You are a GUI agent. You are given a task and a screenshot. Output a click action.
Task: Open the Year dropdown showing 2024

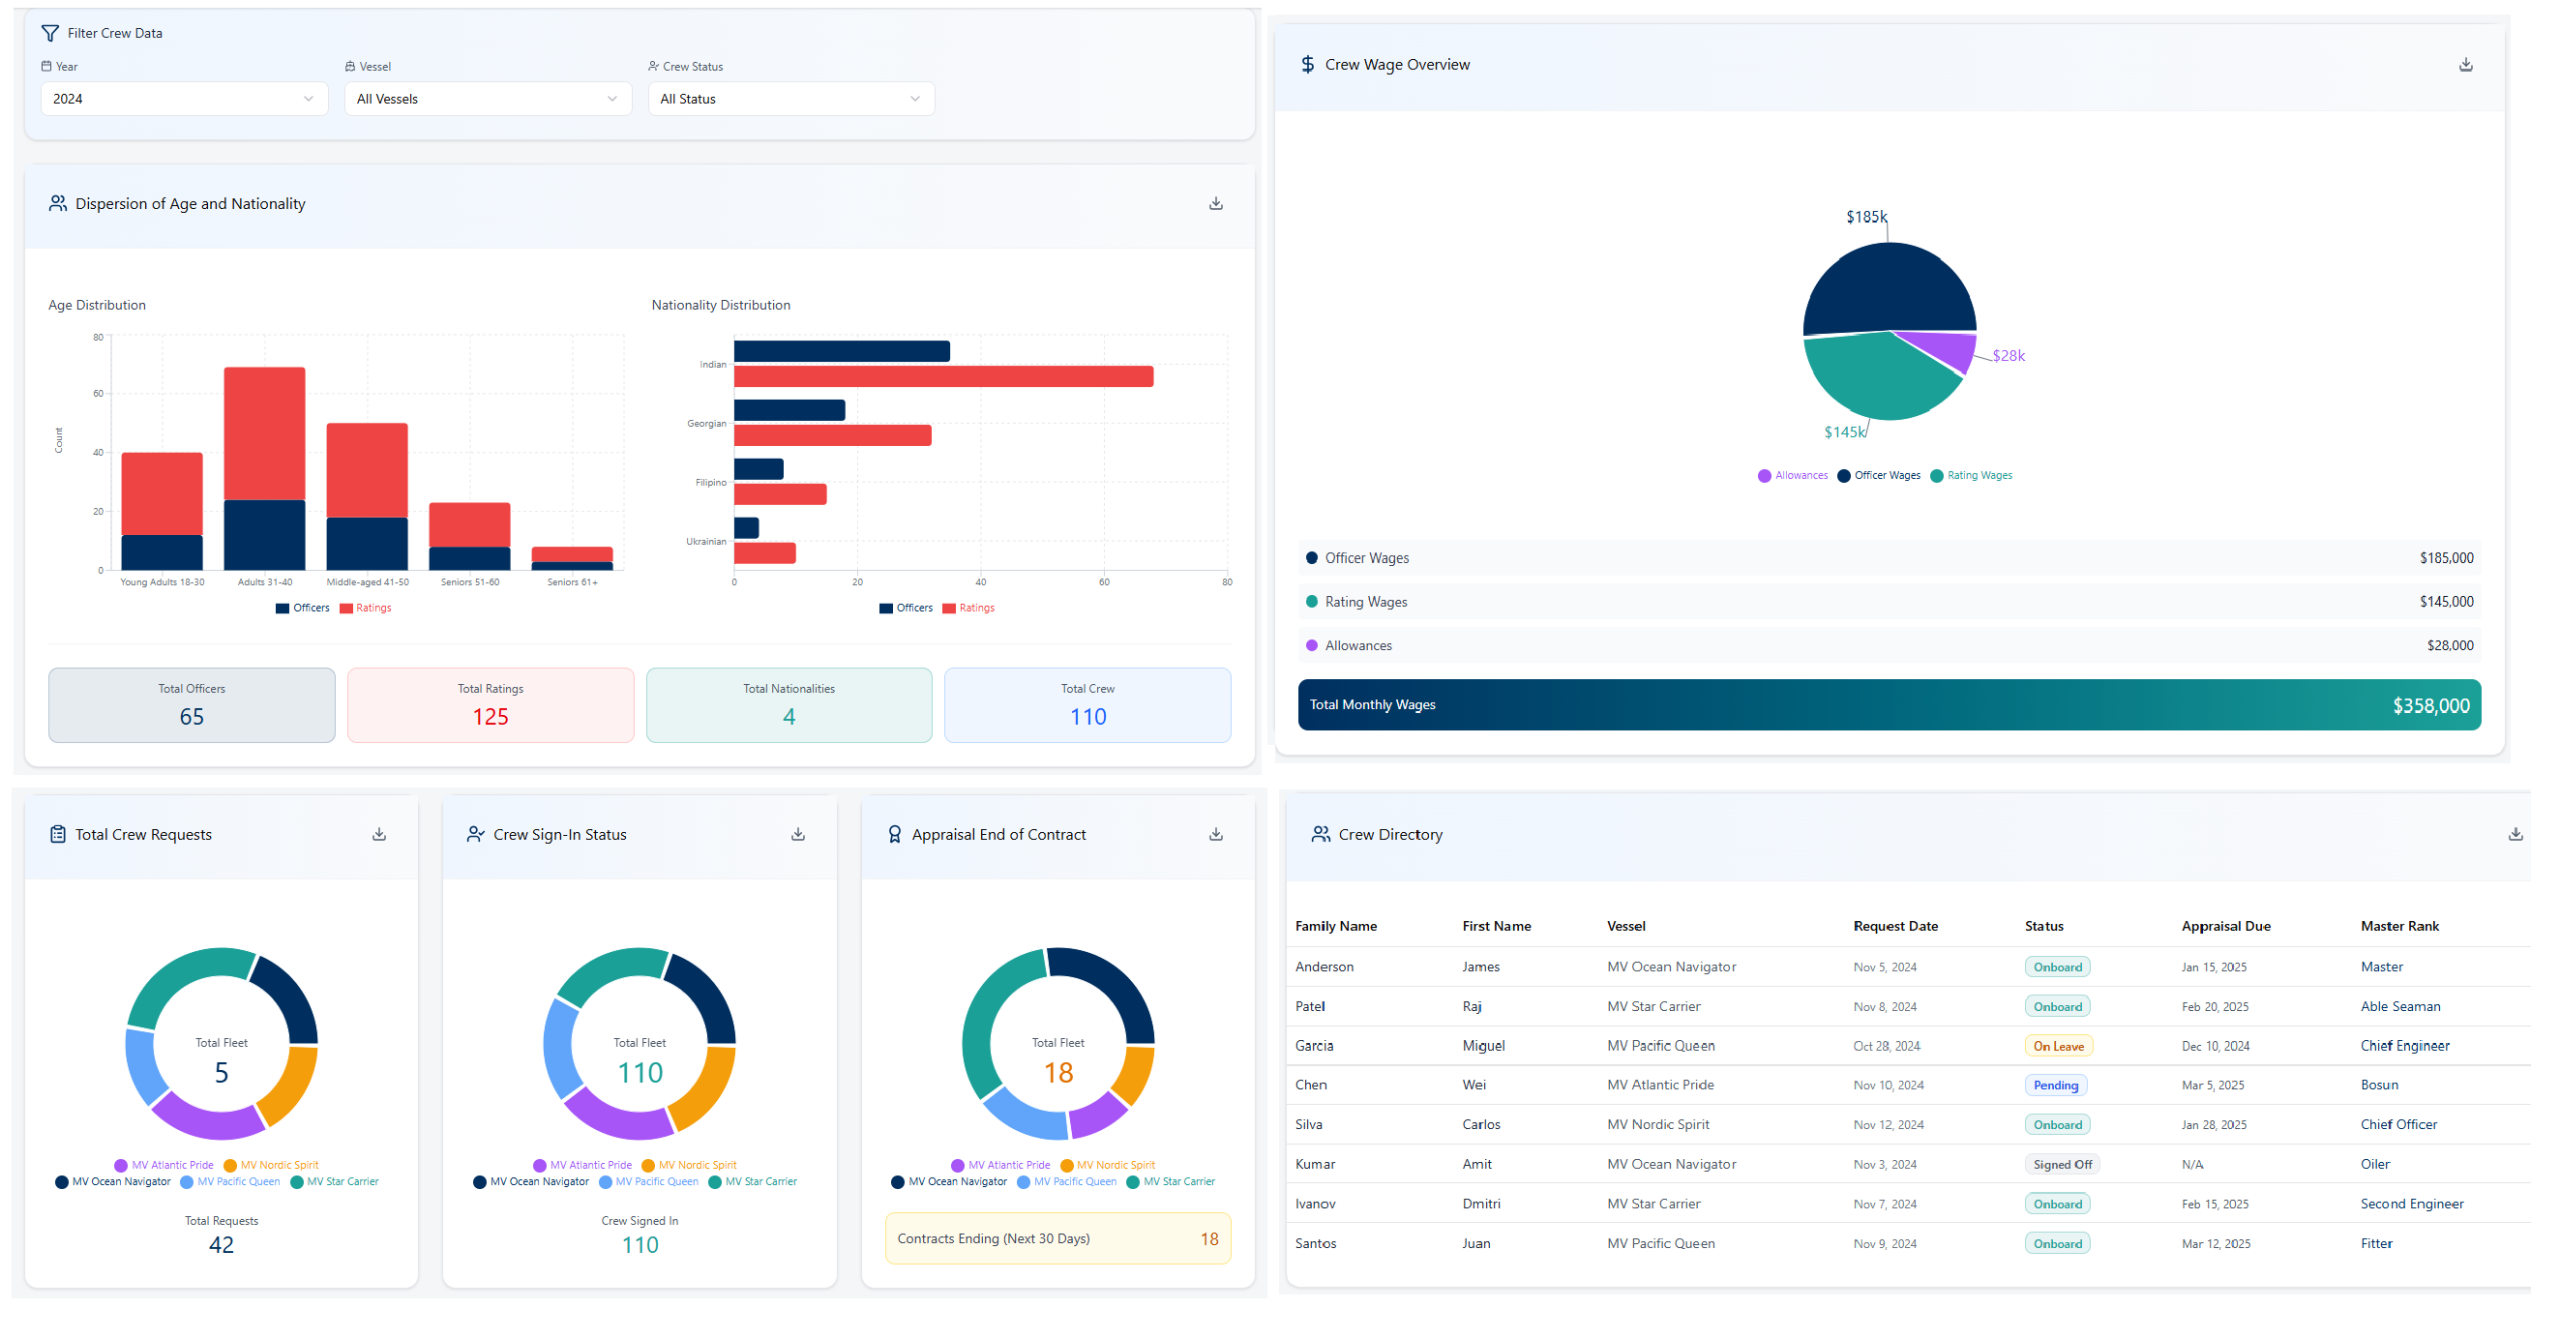point(184,99)
